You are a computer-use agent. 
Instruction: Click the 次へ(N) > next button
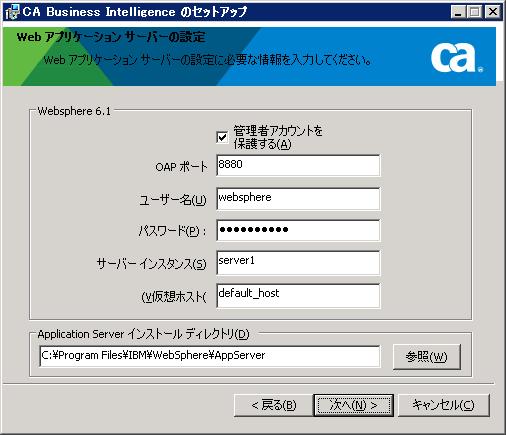click(353, 405)
